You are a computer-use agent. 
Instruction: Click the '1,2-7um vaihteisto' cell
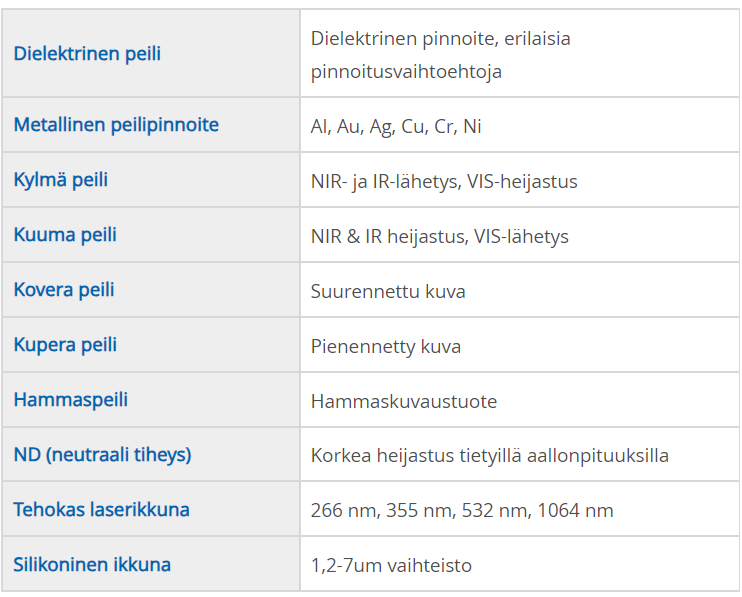[x=391, y=566]
